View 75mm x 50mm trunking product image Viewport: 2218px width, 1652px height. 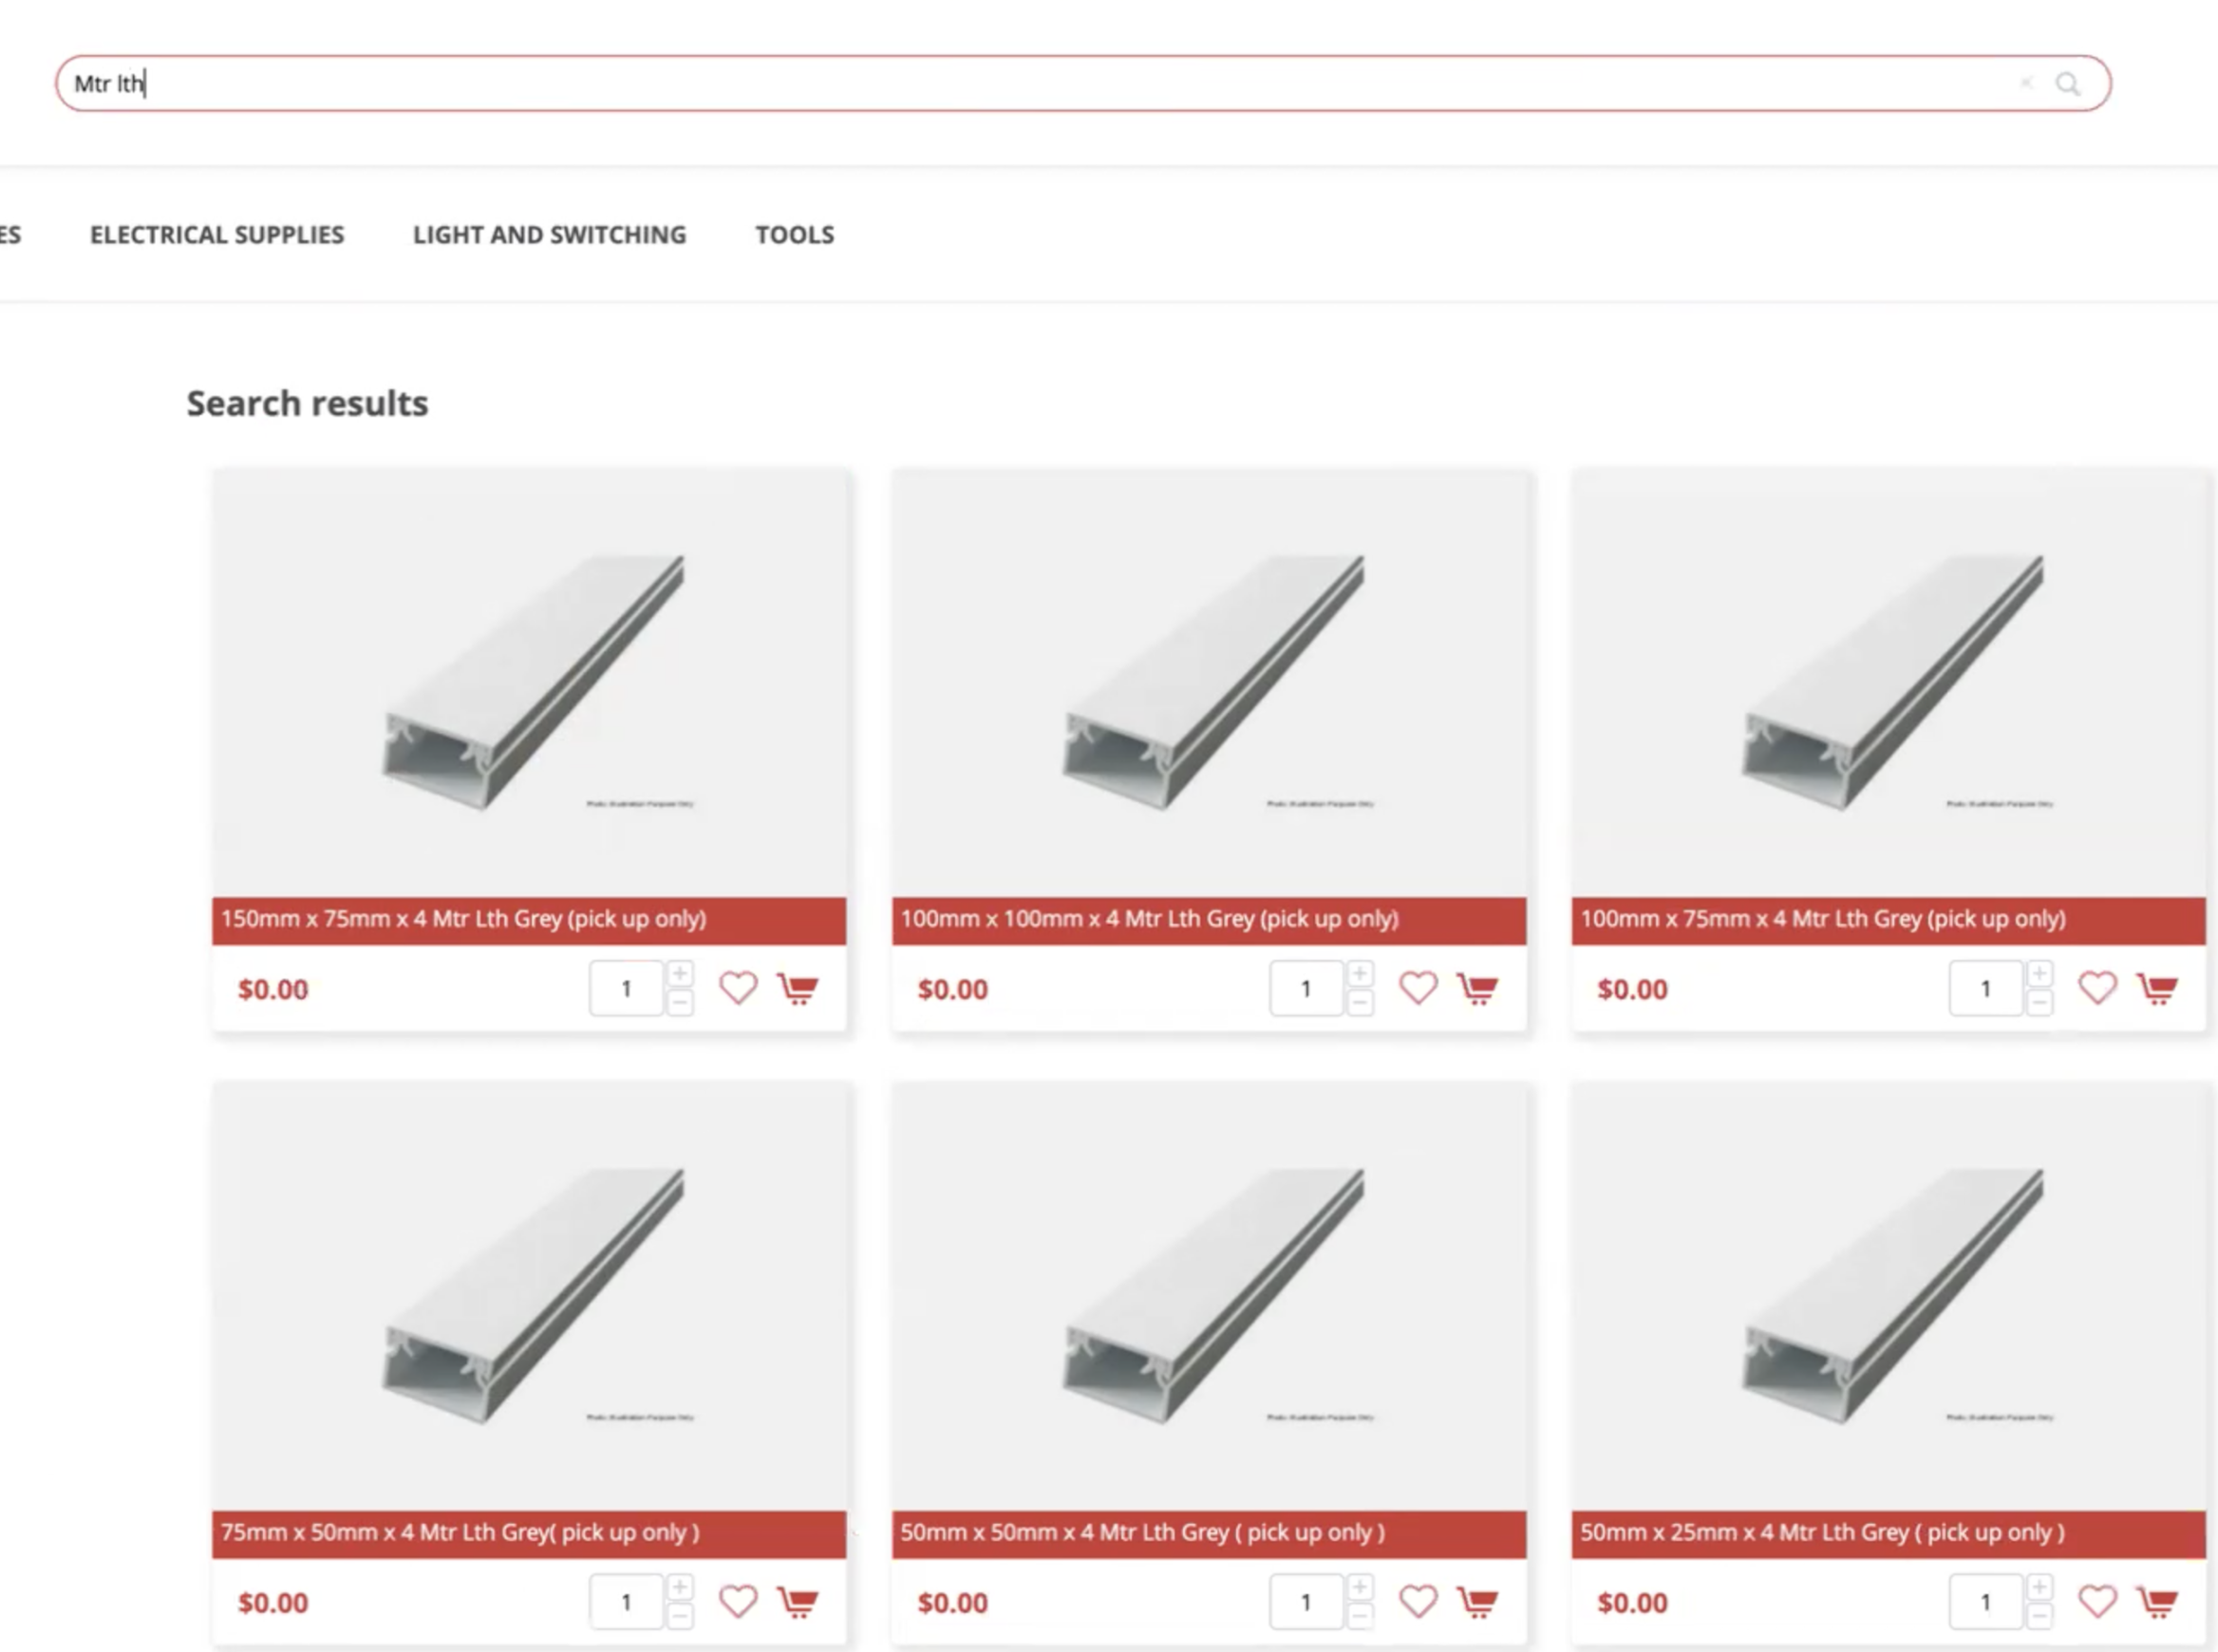[529, 1297]
